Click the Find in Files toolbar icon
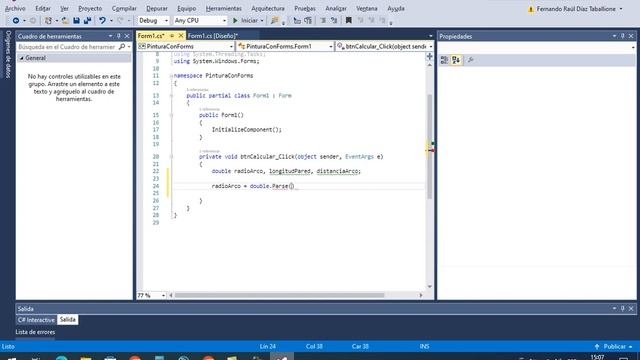Image resolution: width=640 pixels, height=360 pixels. coord(275,20)
